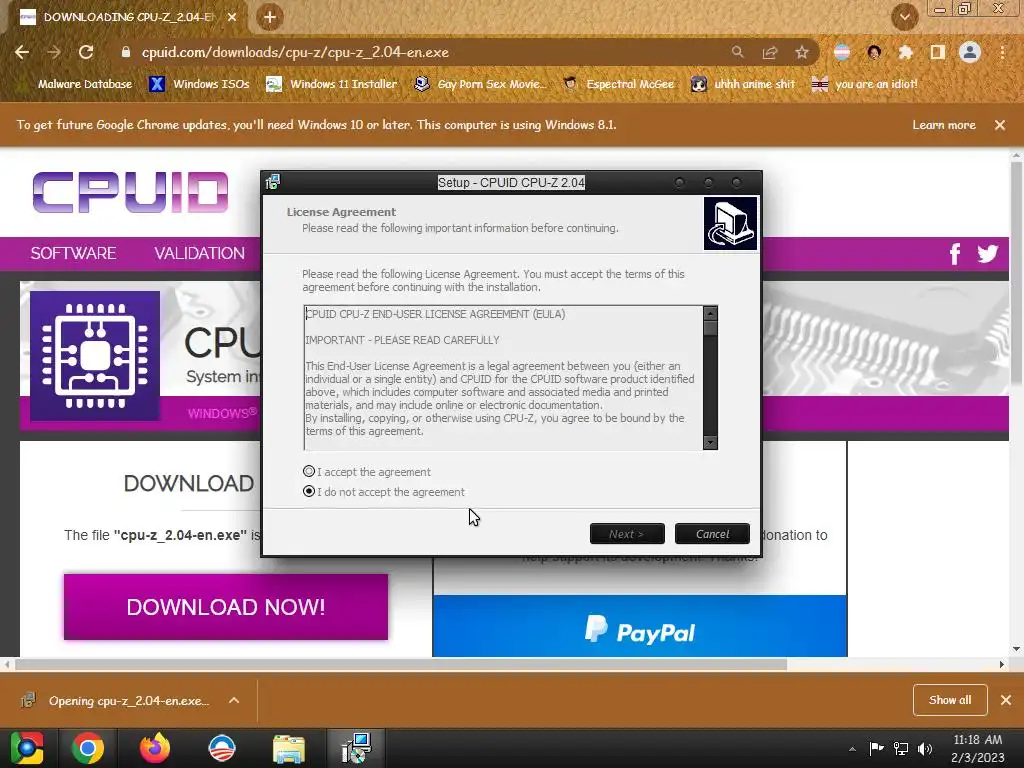Open the SOFTWARE menu on CPUID site

coord(73,253)
